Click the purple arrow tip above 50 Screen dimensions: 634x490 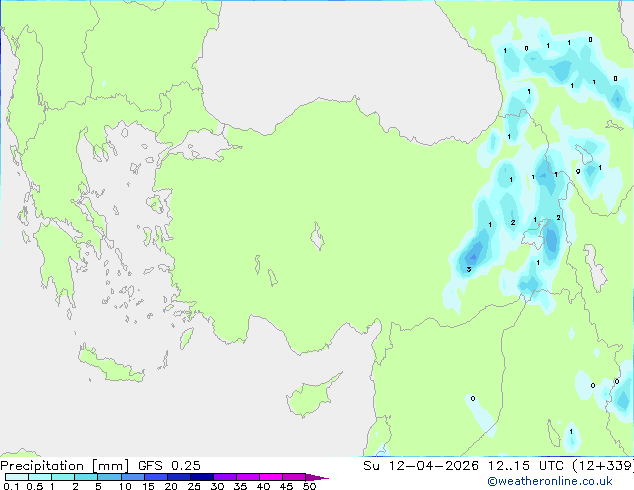click(x=317, y=477)
